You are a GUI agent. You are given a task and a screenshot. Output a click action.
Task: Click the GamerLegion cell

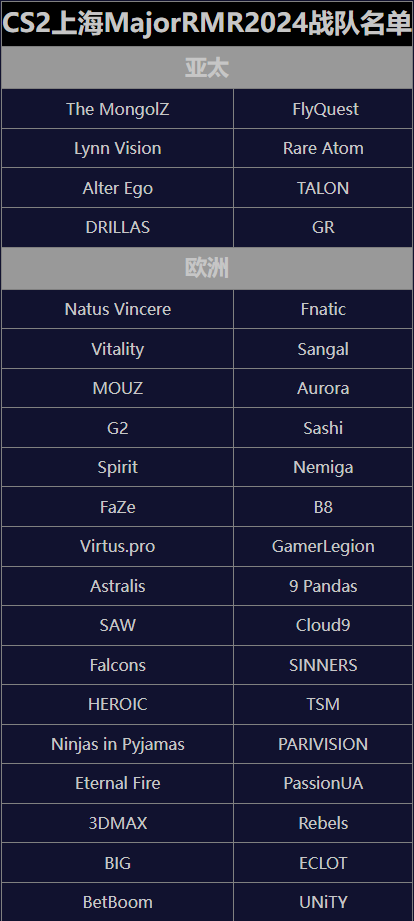tap(323, 546)
